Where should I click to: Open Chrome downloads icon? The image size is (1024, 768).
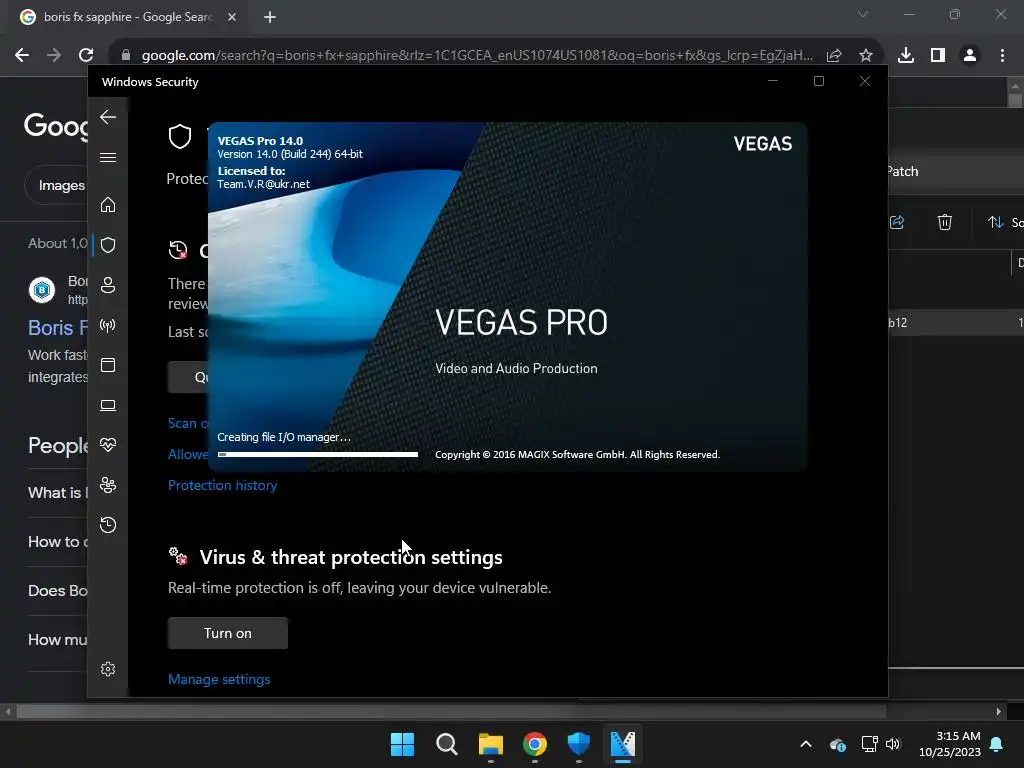(x=906, y=56)
